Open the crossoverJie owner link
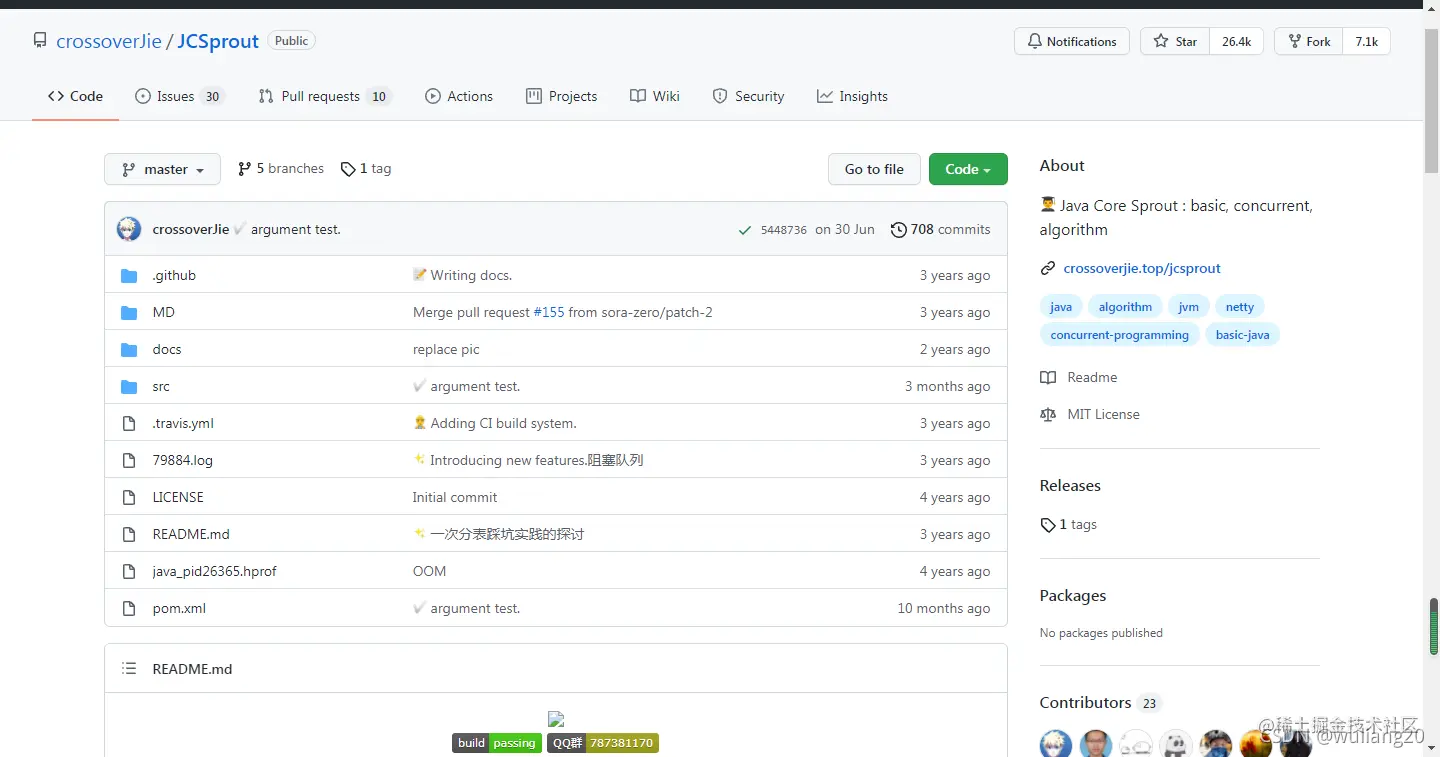 [109, 41]
